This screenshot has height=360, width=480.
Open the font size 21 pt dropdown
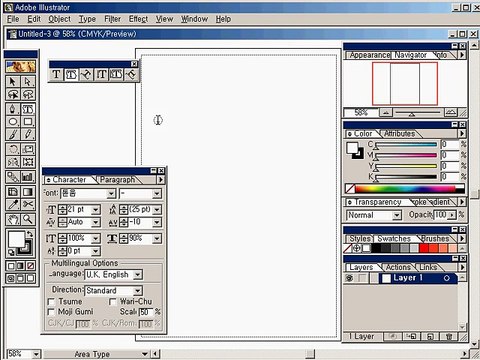point(96,210)
